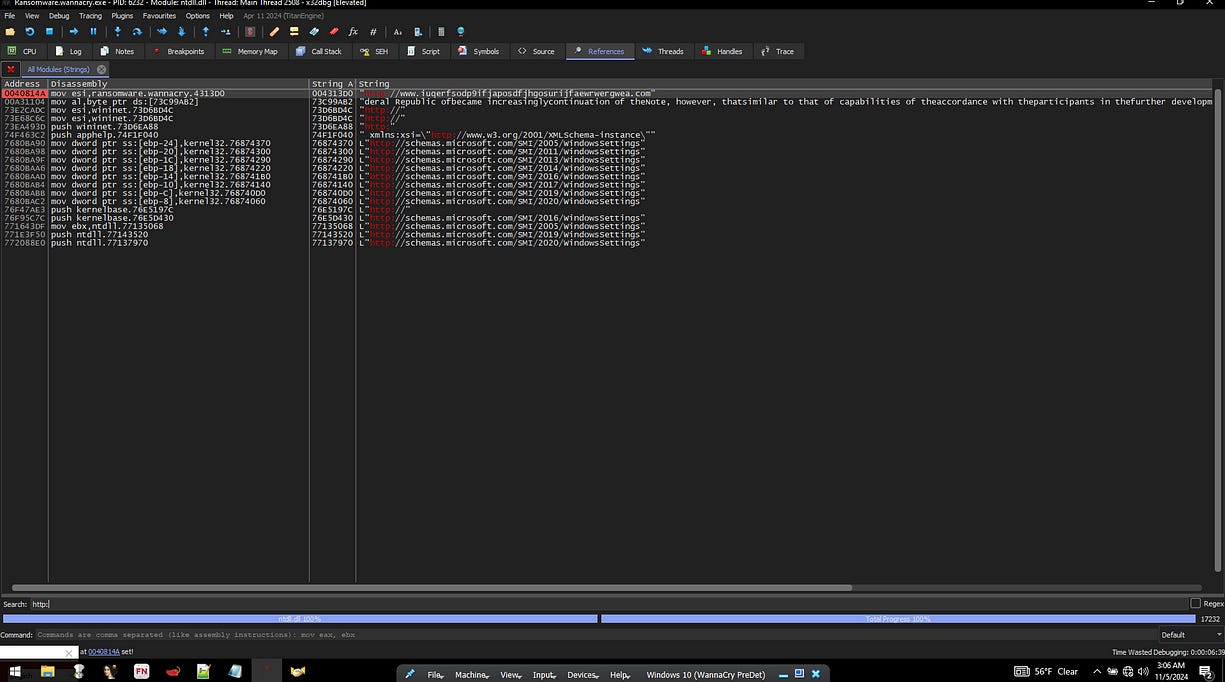Open the Bookmarks toolbar icon

pos(334,32)
